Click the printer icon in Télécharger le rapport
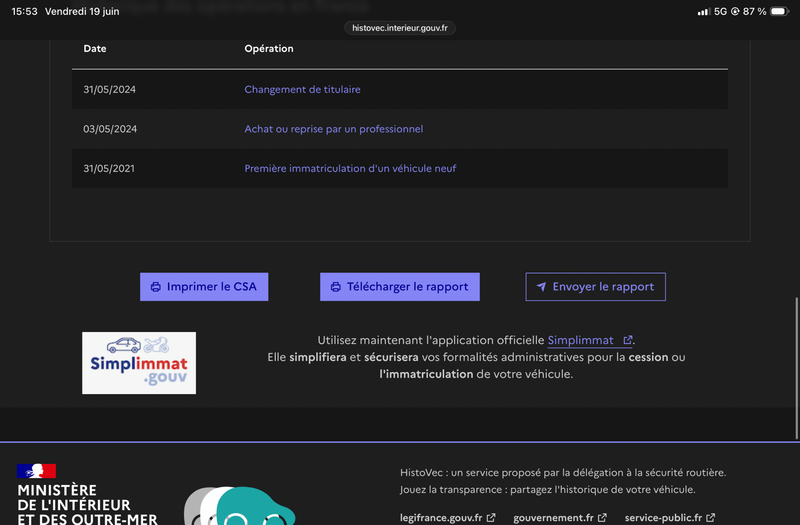This screenshot has width=800, height=525. pos(336,287)
